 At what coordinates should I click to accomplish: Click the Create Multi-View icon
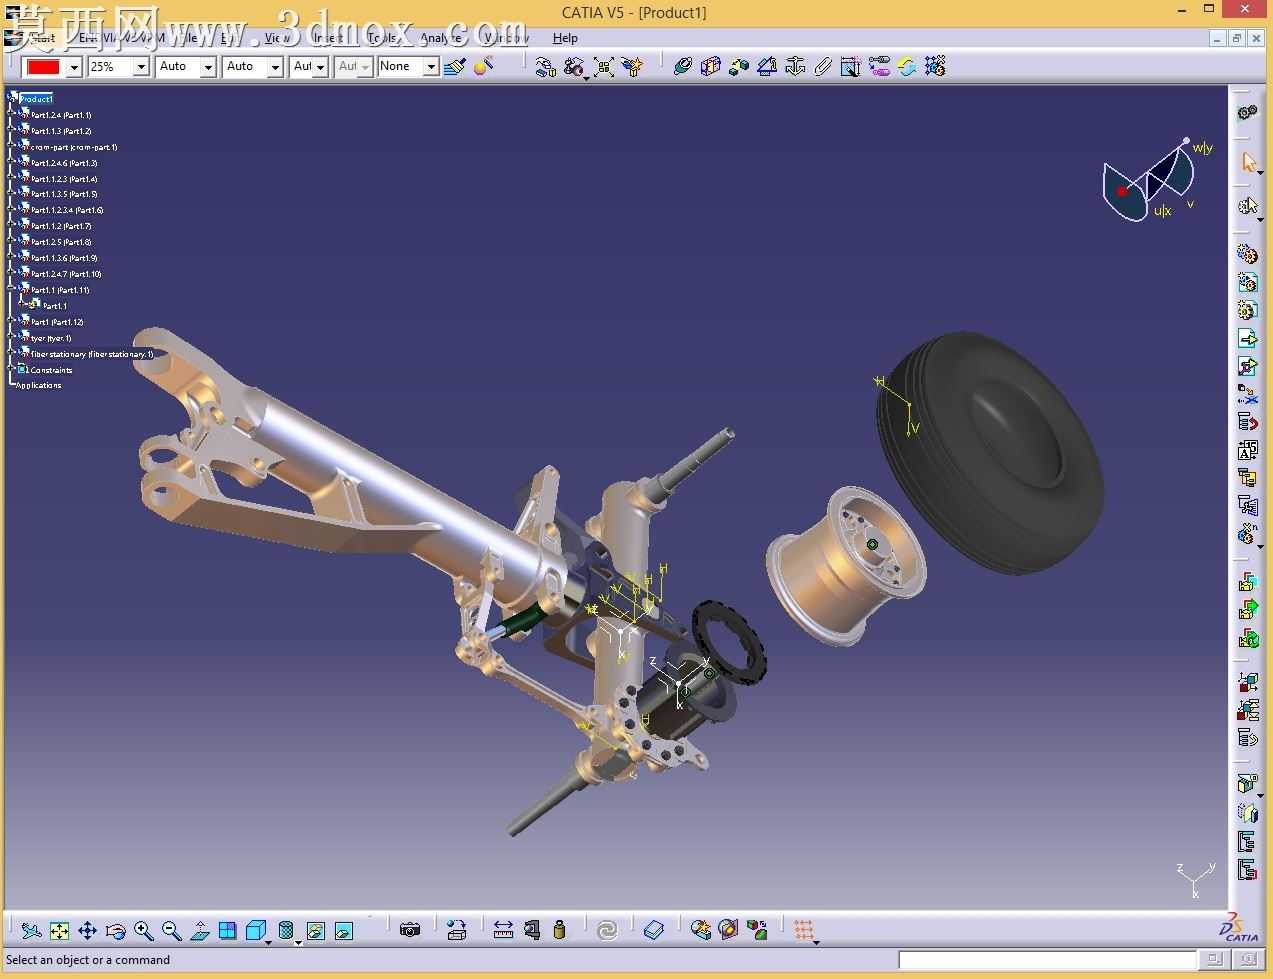(x=228, y=931)
